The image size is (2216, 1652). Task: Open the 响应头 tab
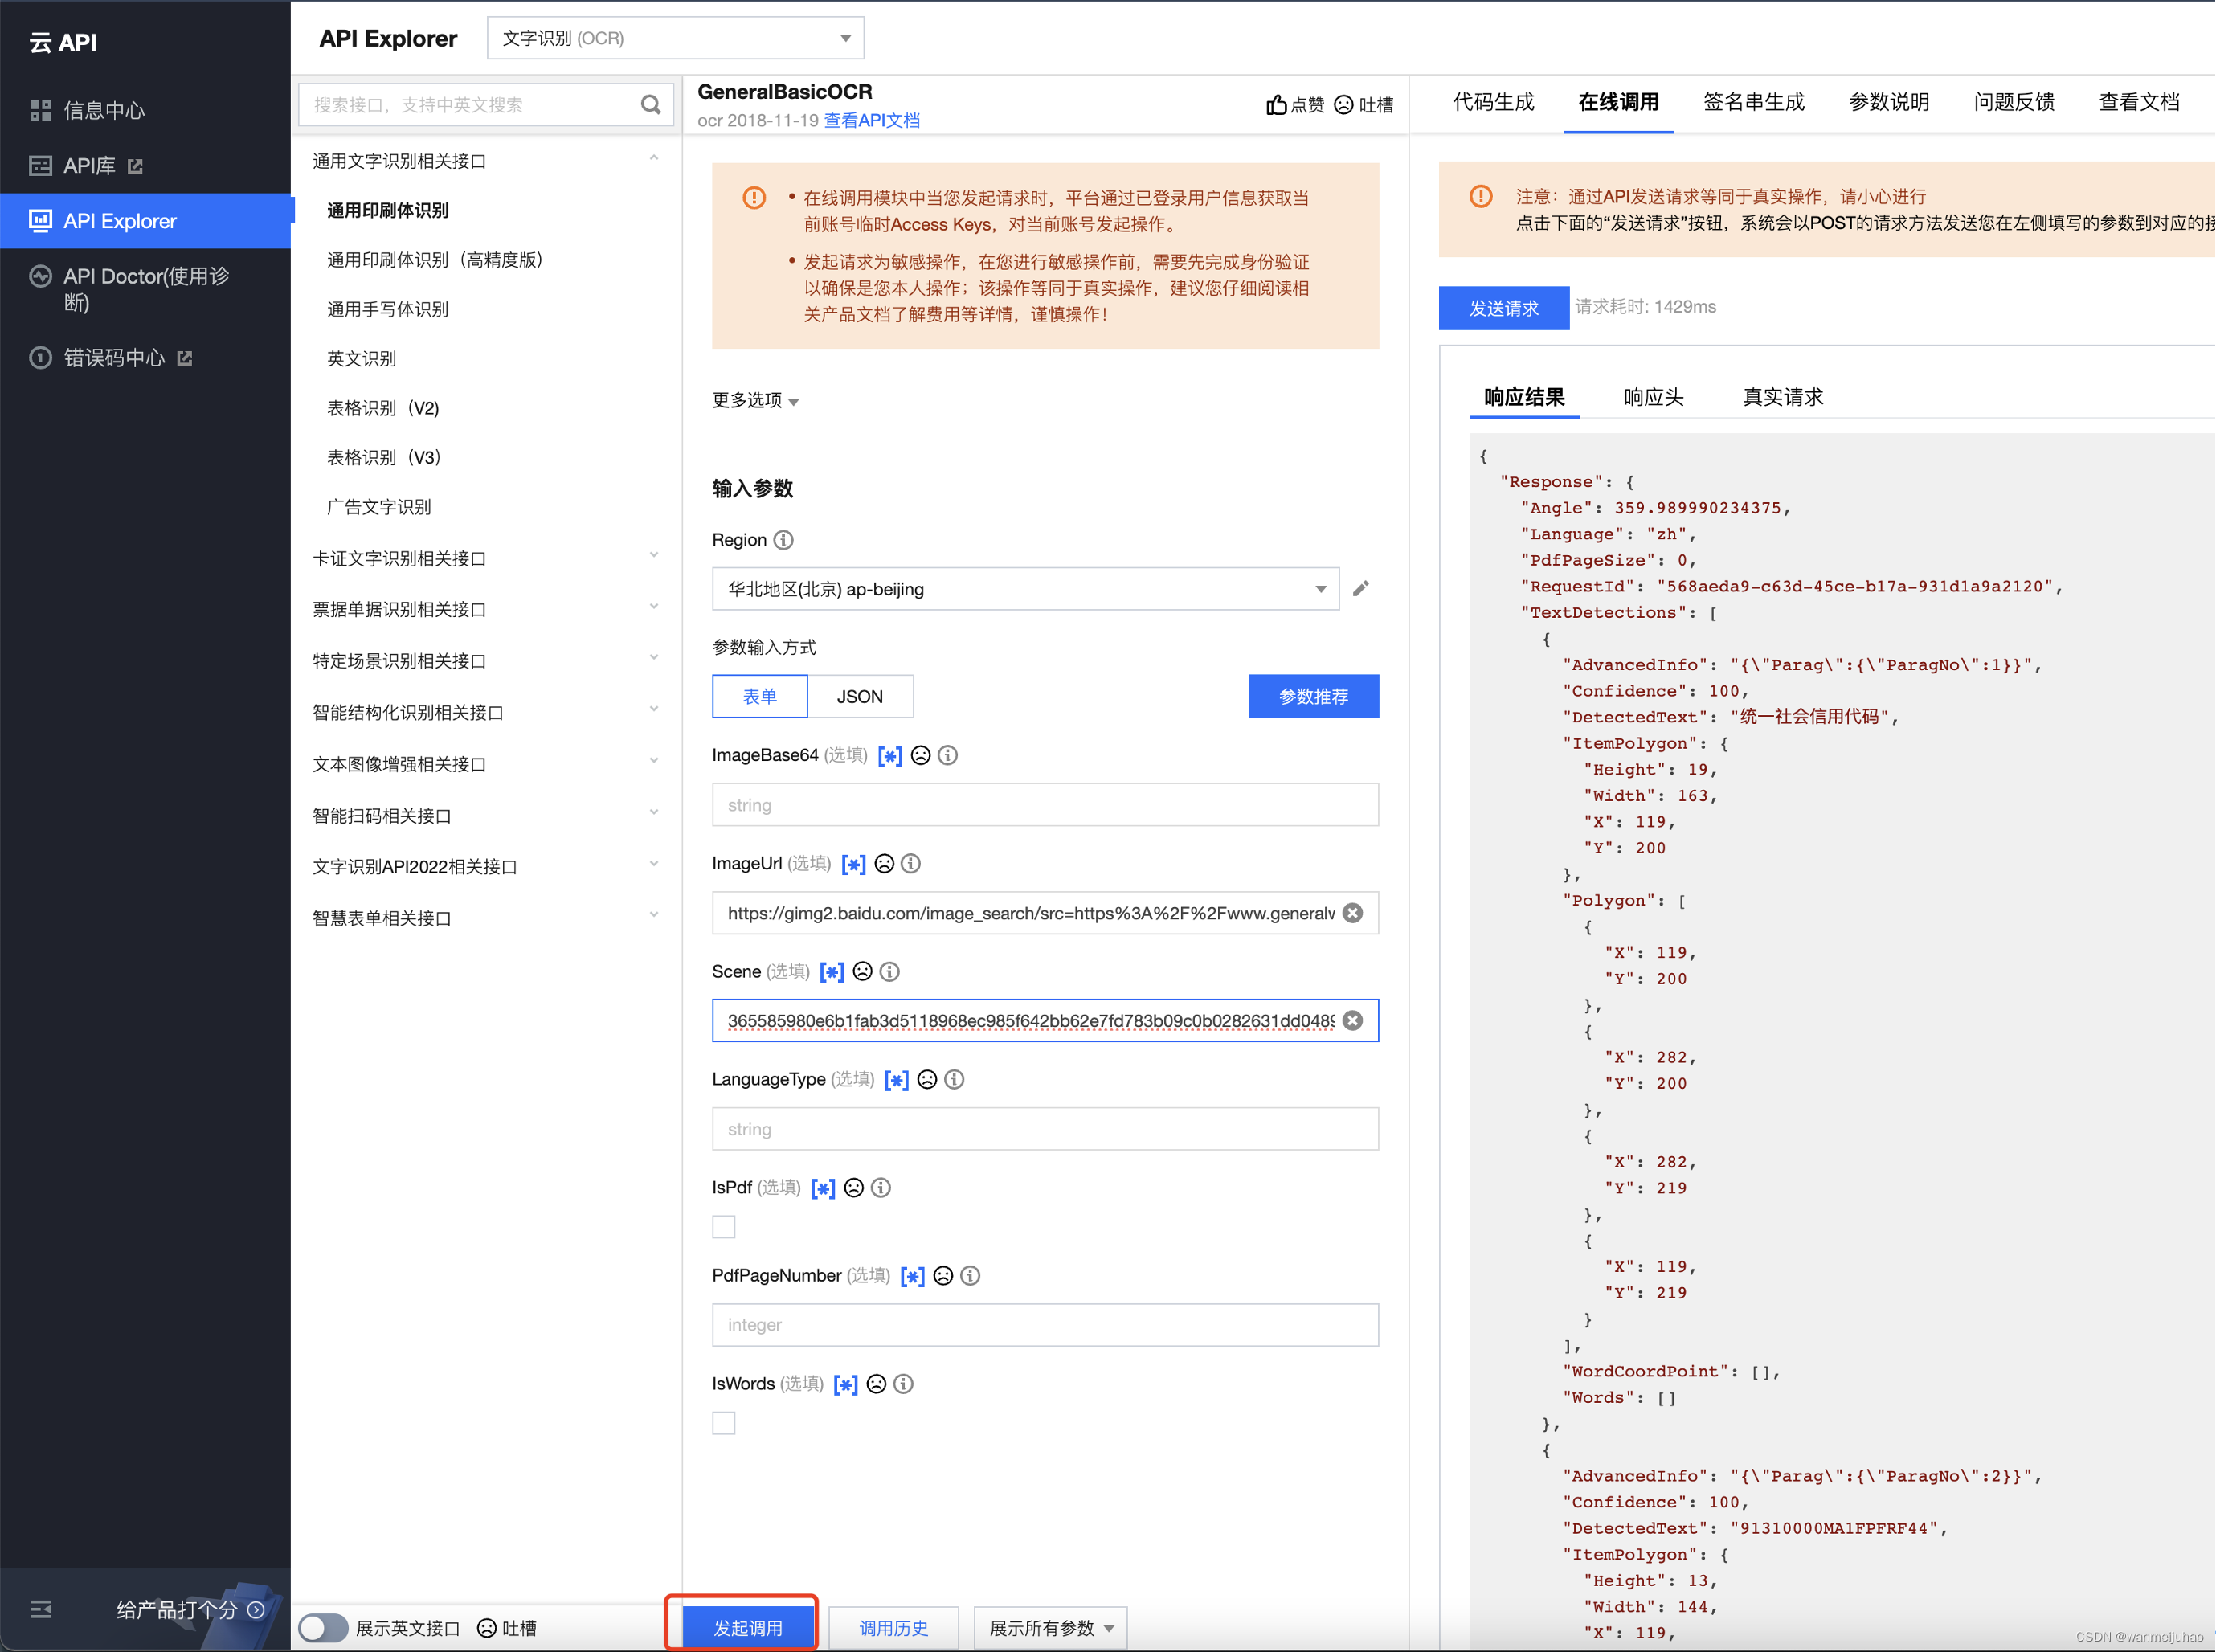point(1654,398)
